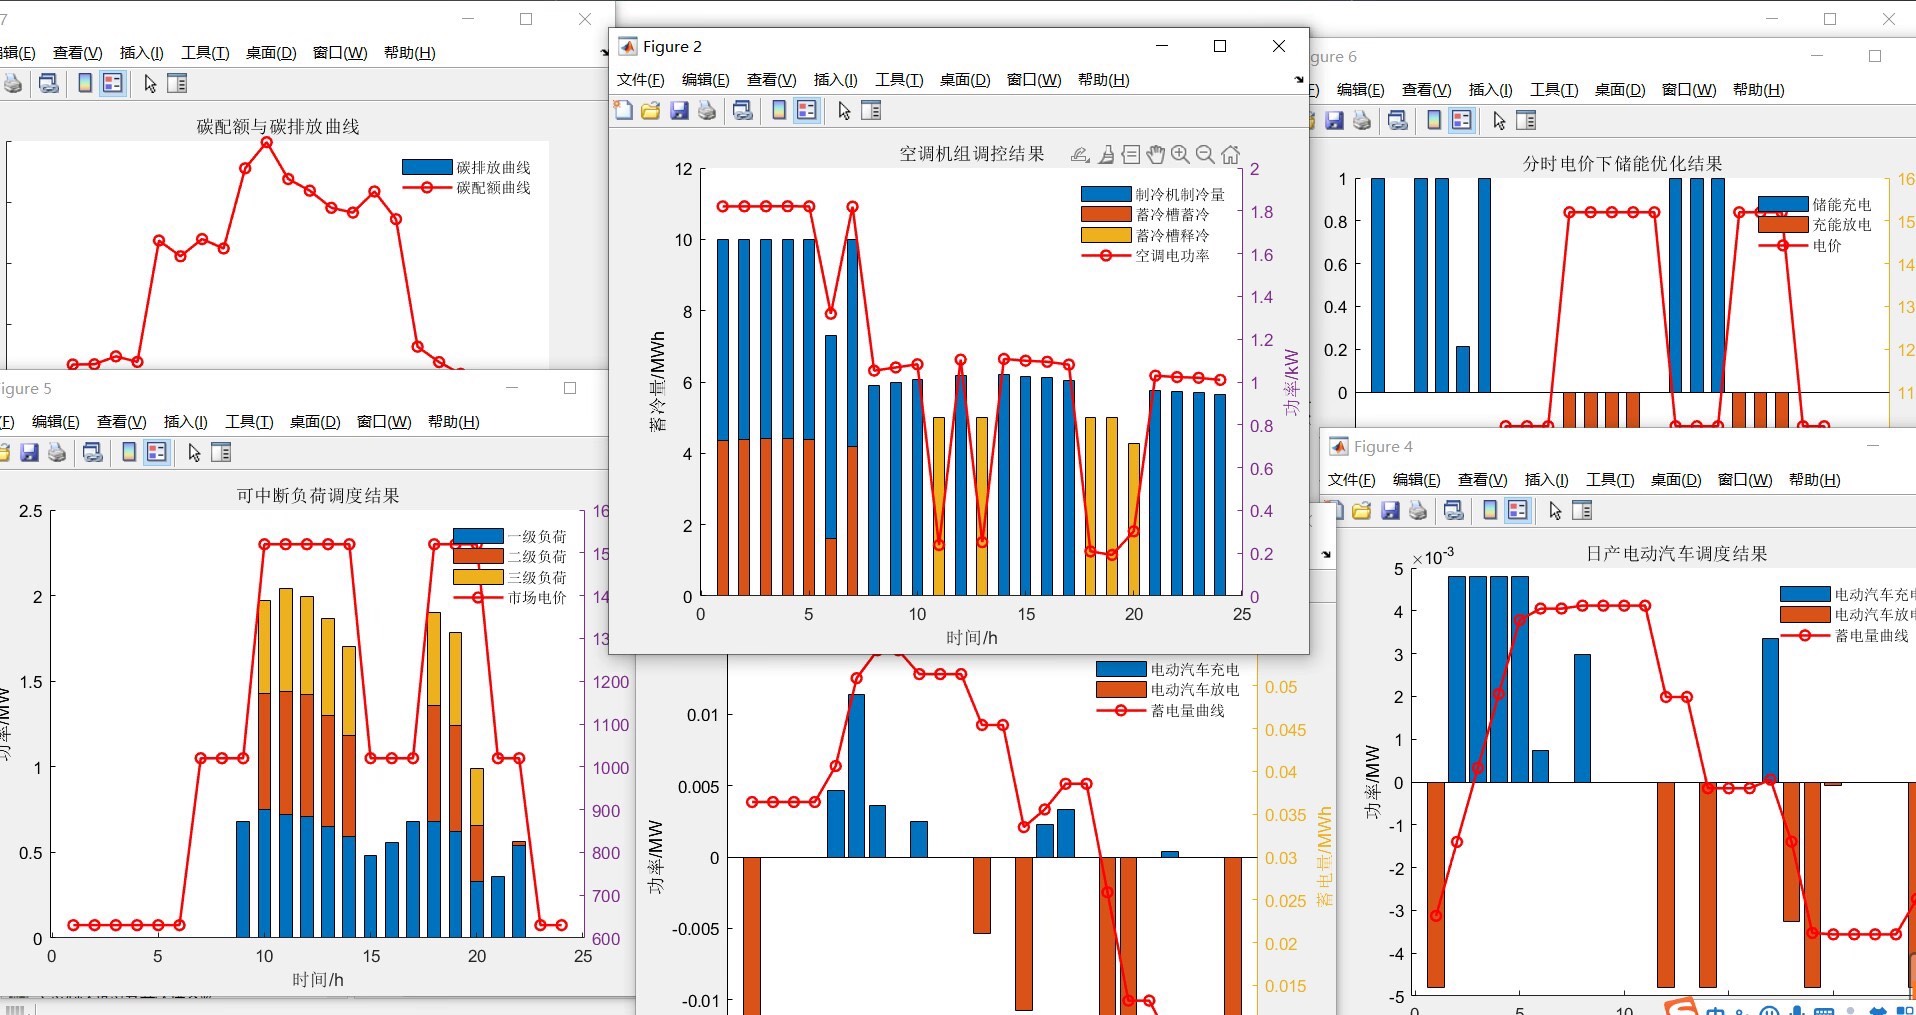This screenshot has height=1015, width=1916.
Task: Save Figure 2 with the floppy icon
Action: [679, 111]
